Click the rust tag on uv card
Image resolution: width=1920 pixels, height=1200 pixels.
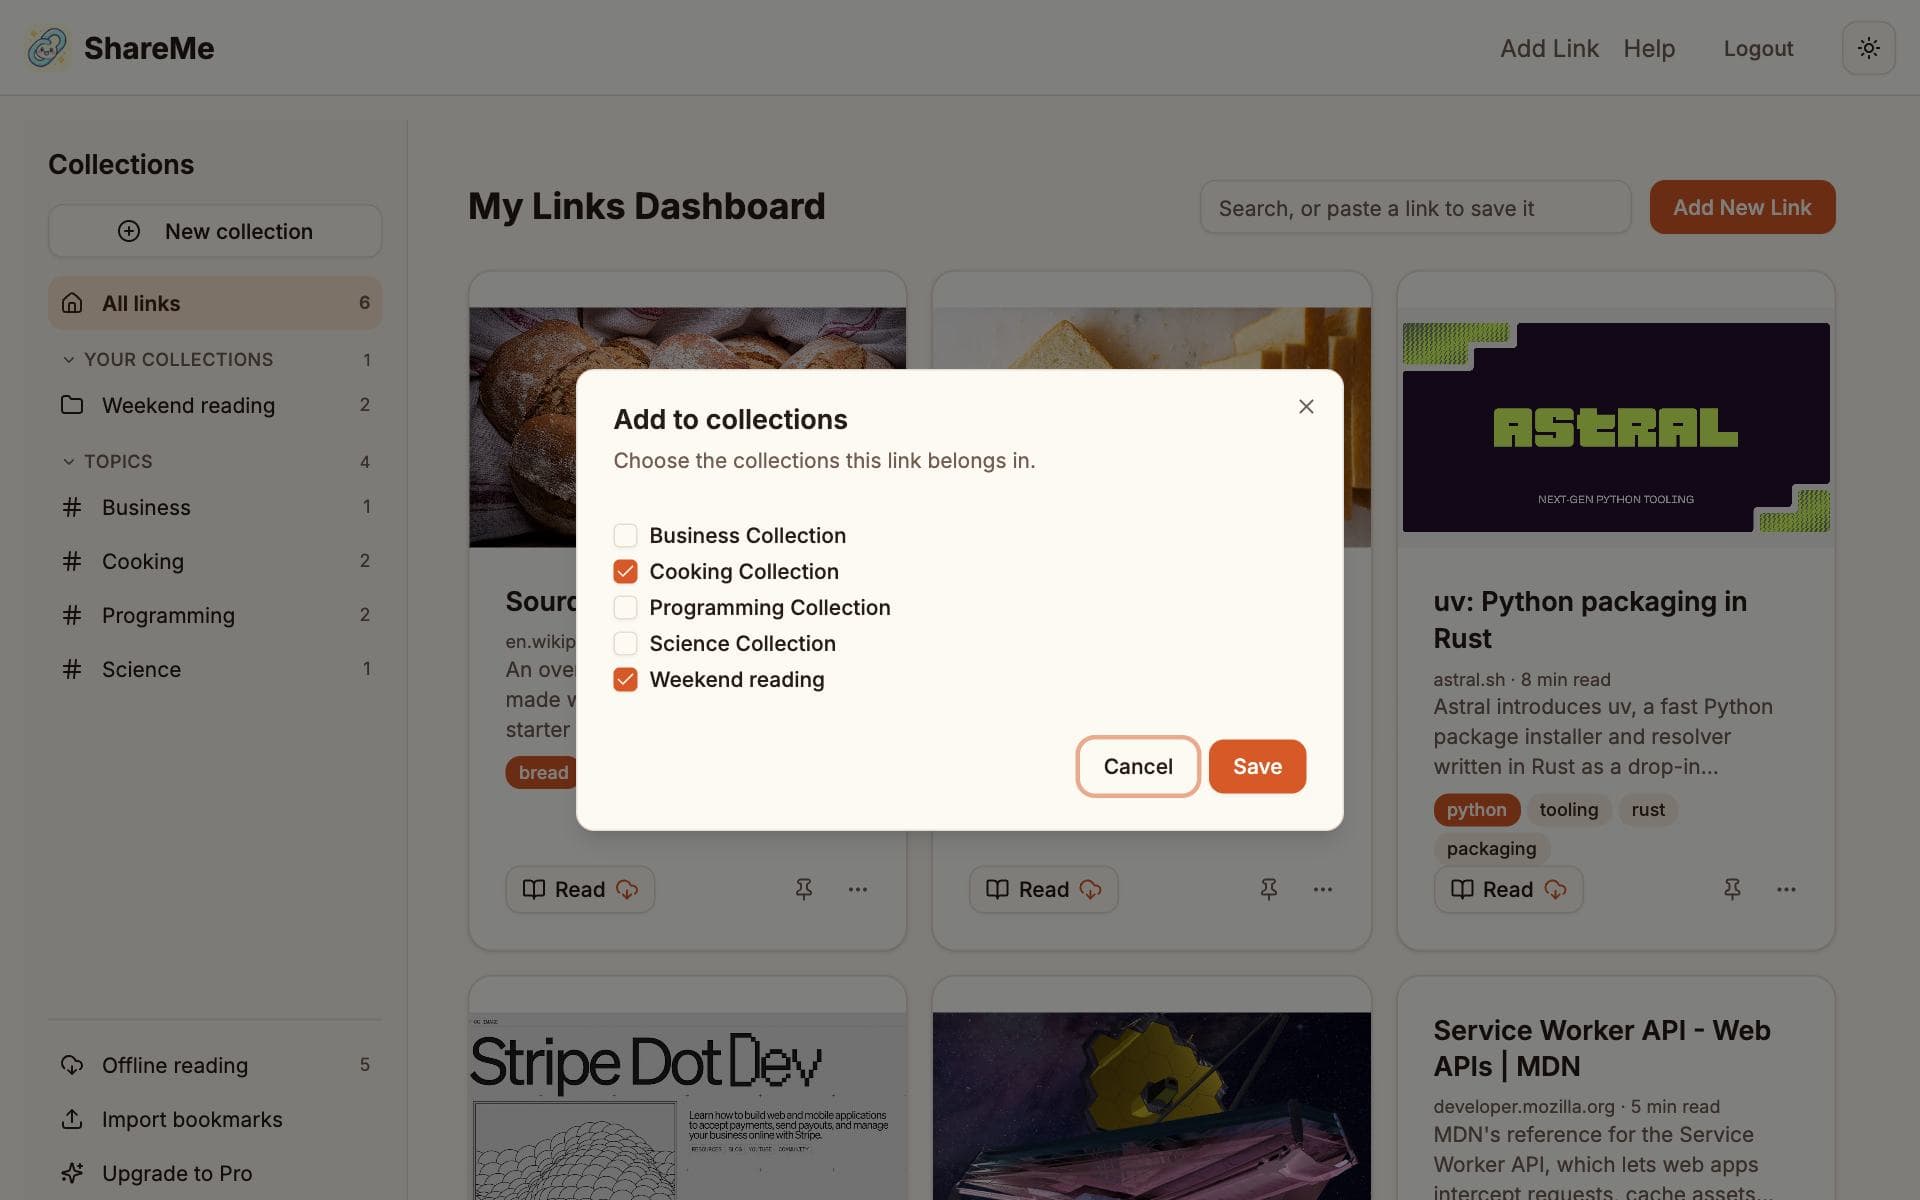pos(1648,809)
